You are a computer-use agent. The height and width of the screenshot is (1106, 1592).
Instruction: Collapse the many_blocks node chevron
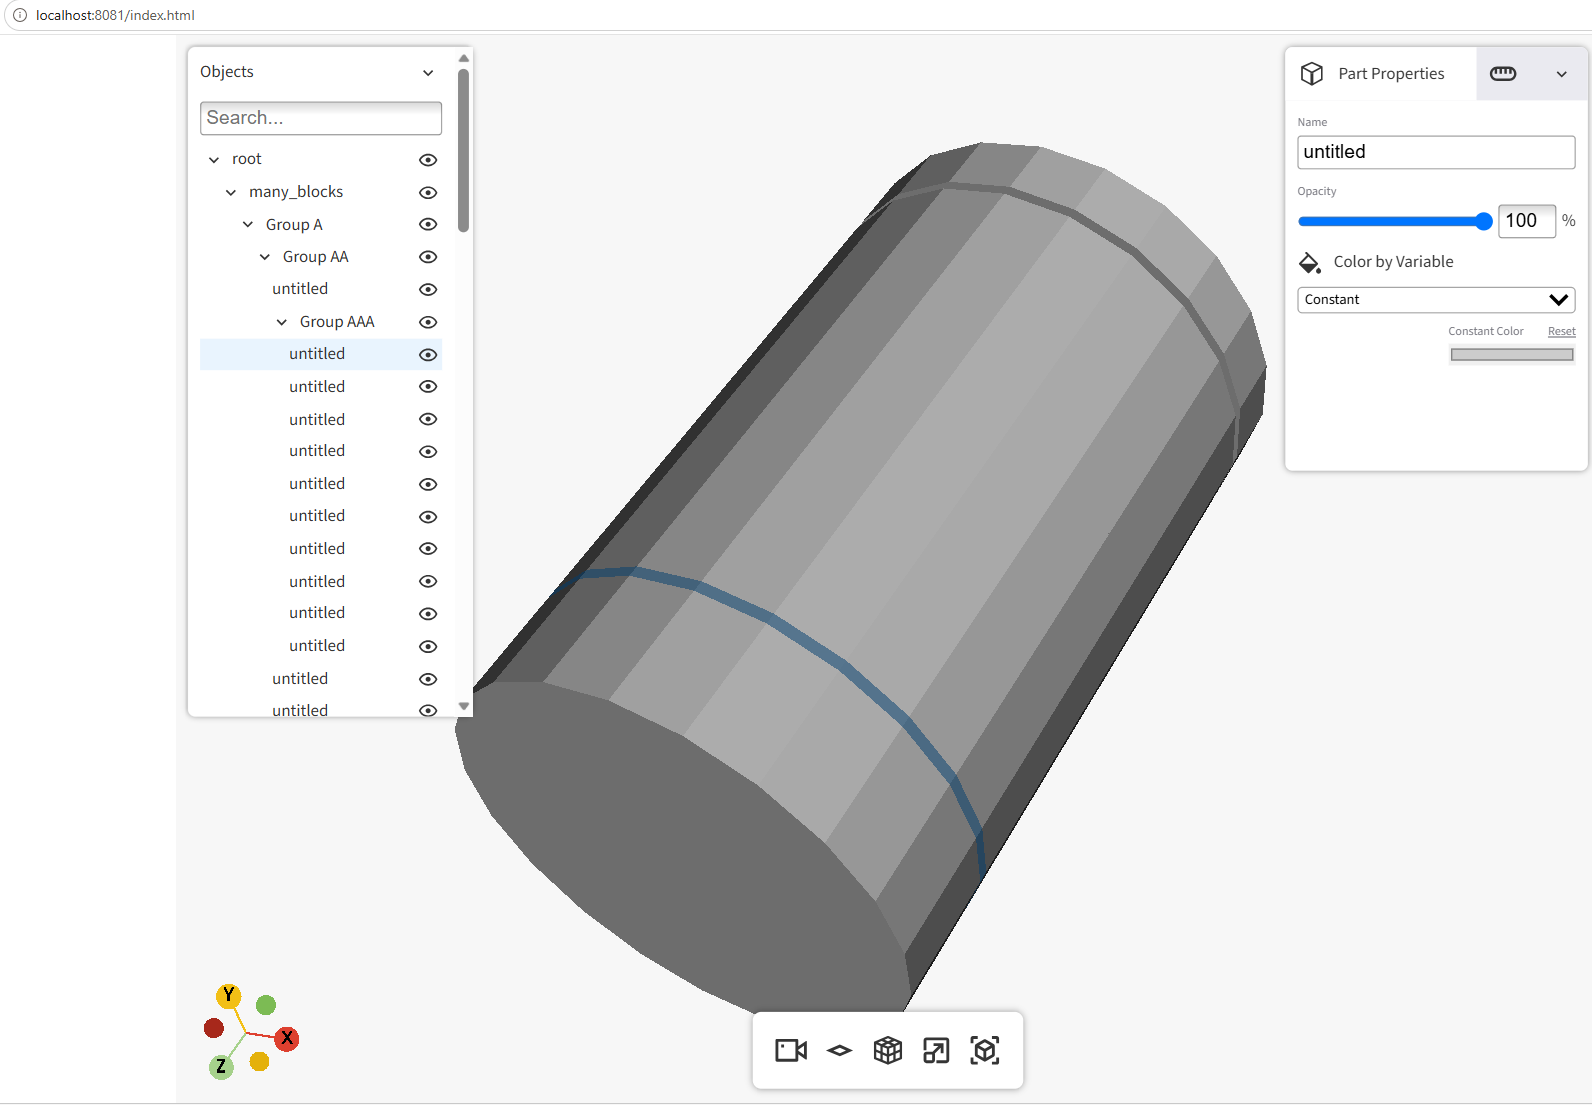click(231, 192)
